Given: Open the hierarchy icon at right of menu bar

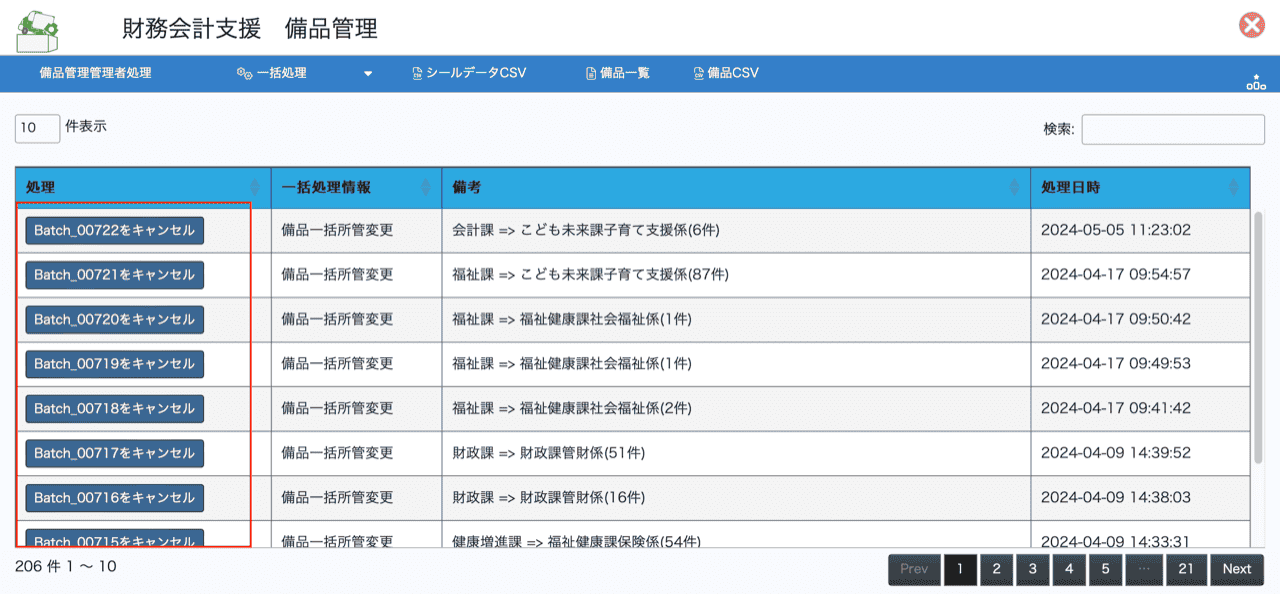Looking at the screenshot, I should point(1255,82).
